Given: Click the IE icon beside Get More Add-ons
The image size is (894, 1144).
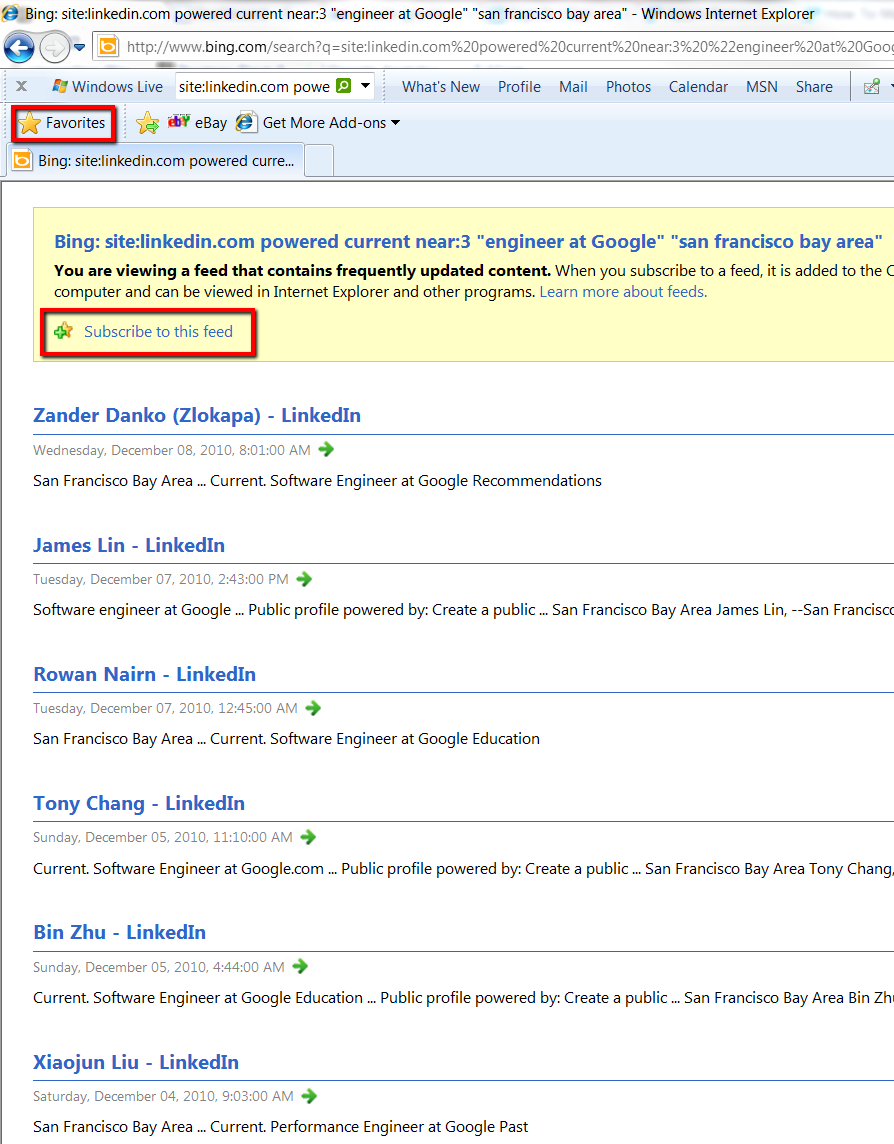Looking at the screenshot, I should click(247, 123).
